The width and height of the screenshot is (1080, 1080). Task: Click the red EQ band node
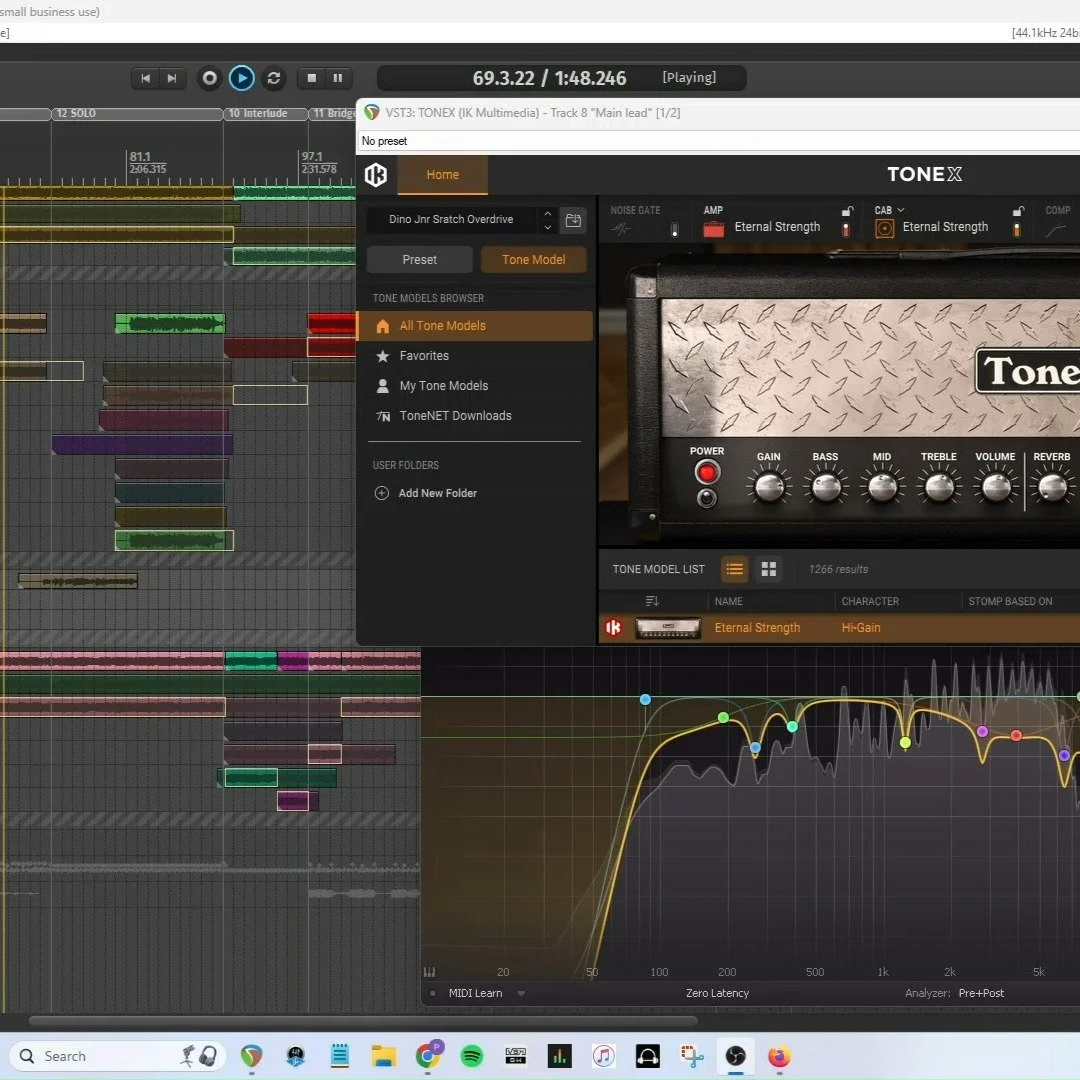1016,736
